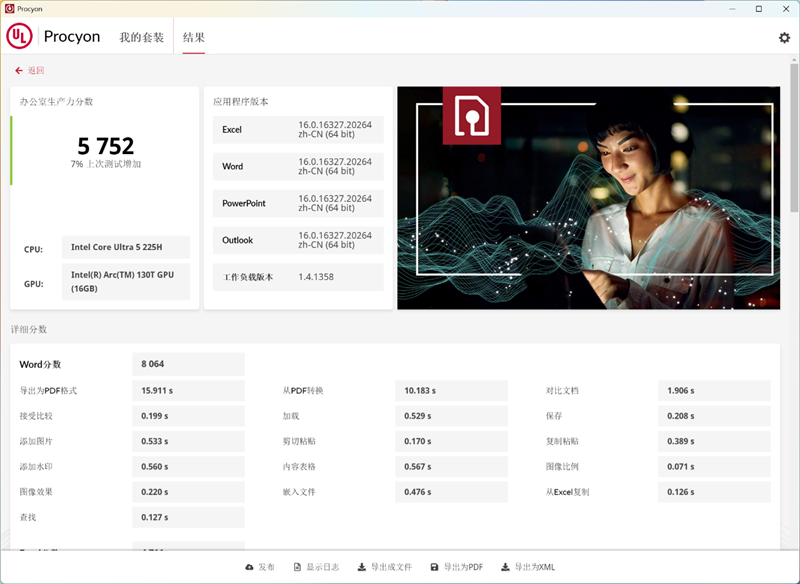This screenshot has width=800, height=584.
Task: Click the 导出成文件 download icon
Action: point(361,567)
